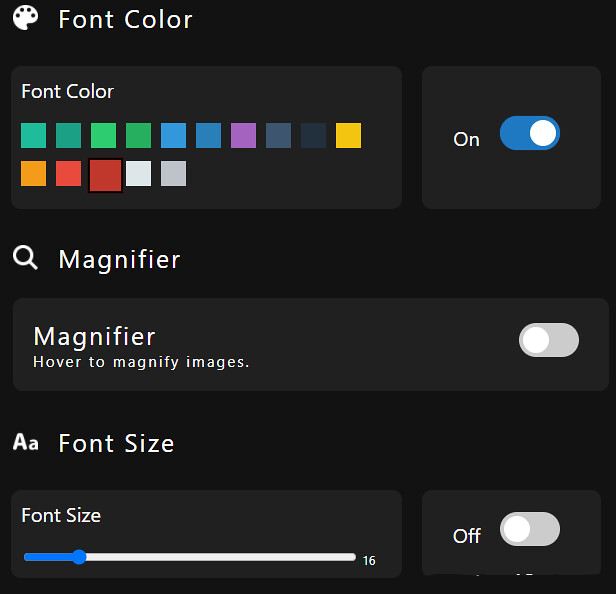
Task: Pick the bright blue color swatch
Action: [x=173, y=136]
